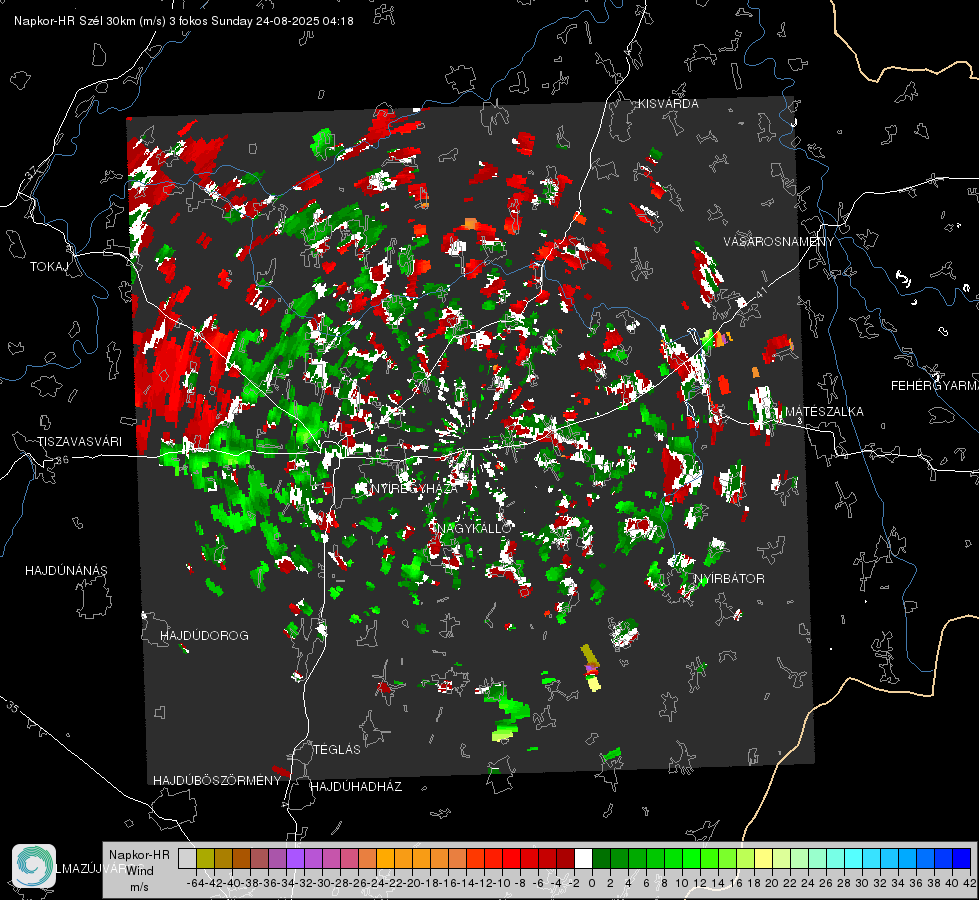Select the white zero-value legend swatch

tap(583, 858)
